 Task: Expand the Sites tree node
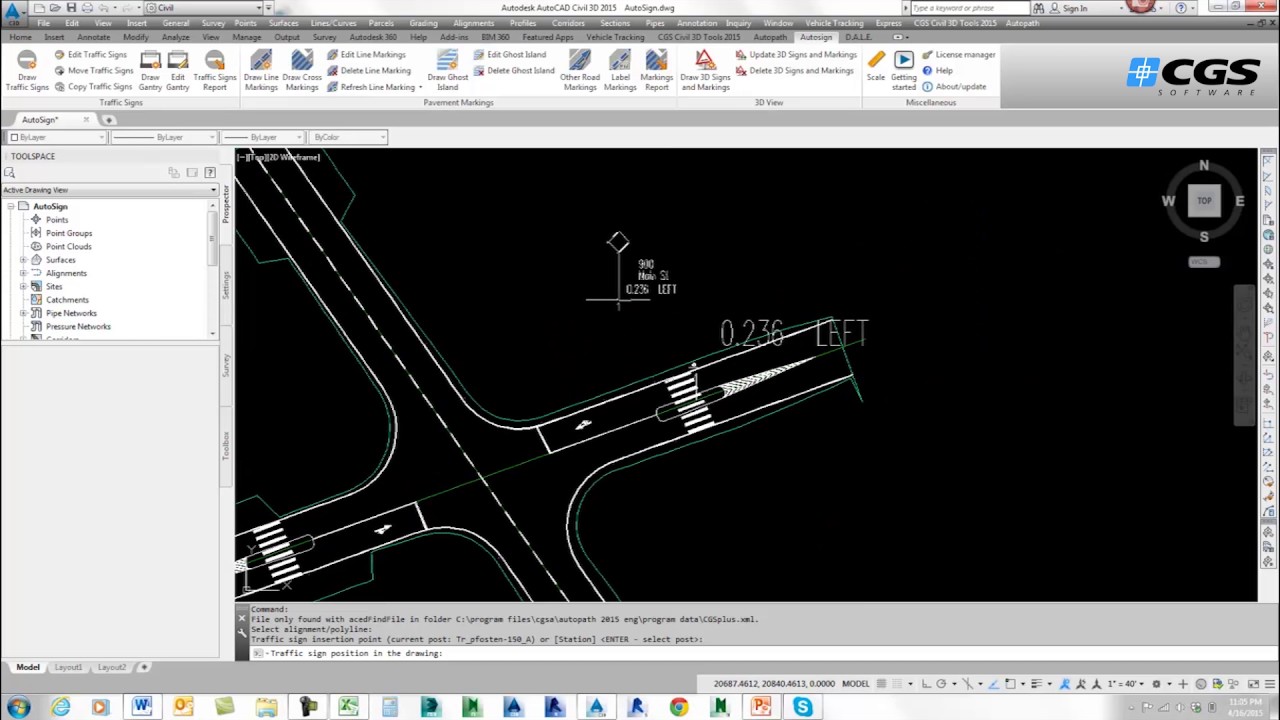click(23, 287)
